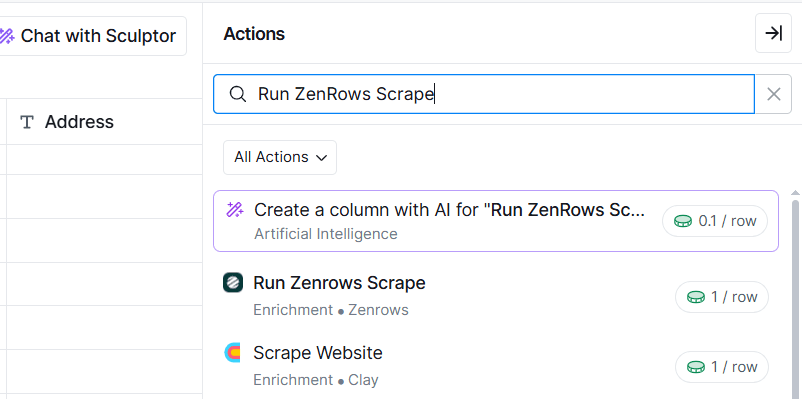Click the Scrape Website 1 / row badge
The width and height of the screenshot is (802, 399).
722,367
